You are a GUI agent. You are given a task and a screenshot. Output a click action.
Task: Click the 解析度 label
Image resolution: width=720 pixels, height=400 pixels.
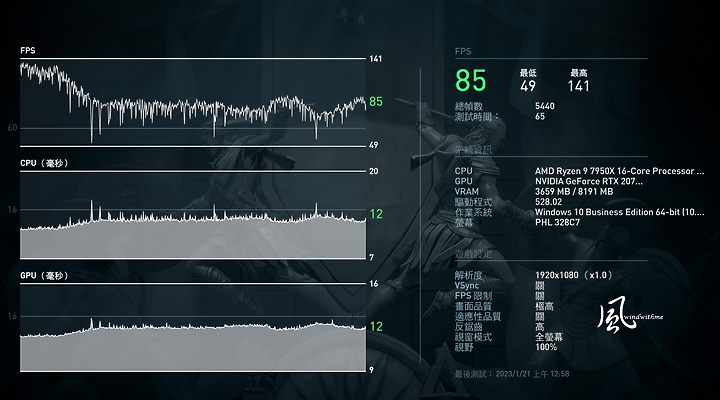(x=468, y=275)
